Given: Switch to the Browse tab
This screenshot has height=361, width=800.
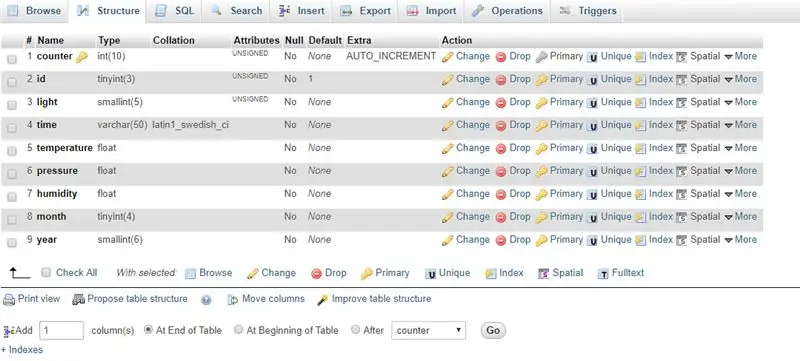Looking at the screenshot, I should pos(34,11).
